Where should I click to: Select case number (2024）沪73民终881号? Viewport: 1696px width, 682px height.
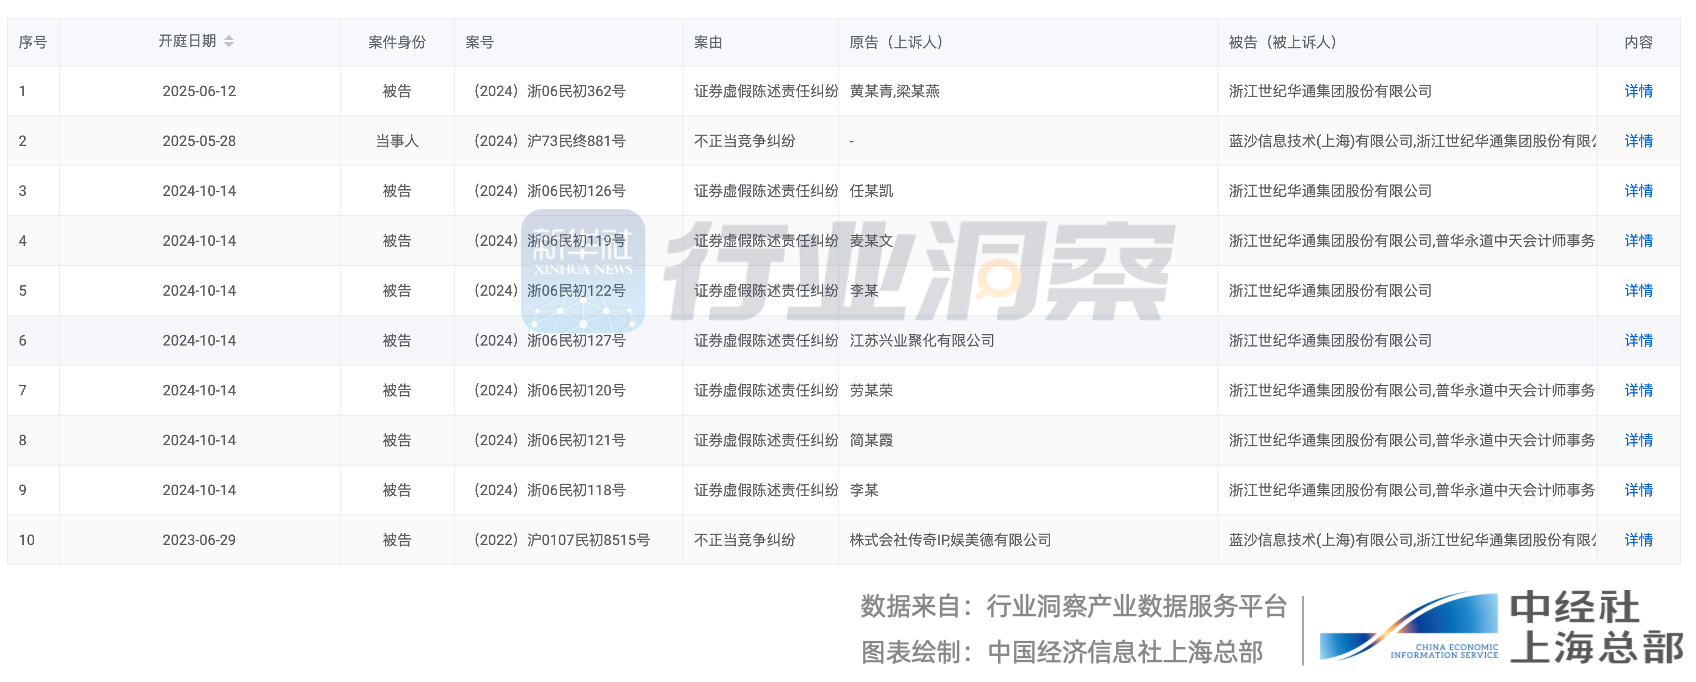click(549, 141)
